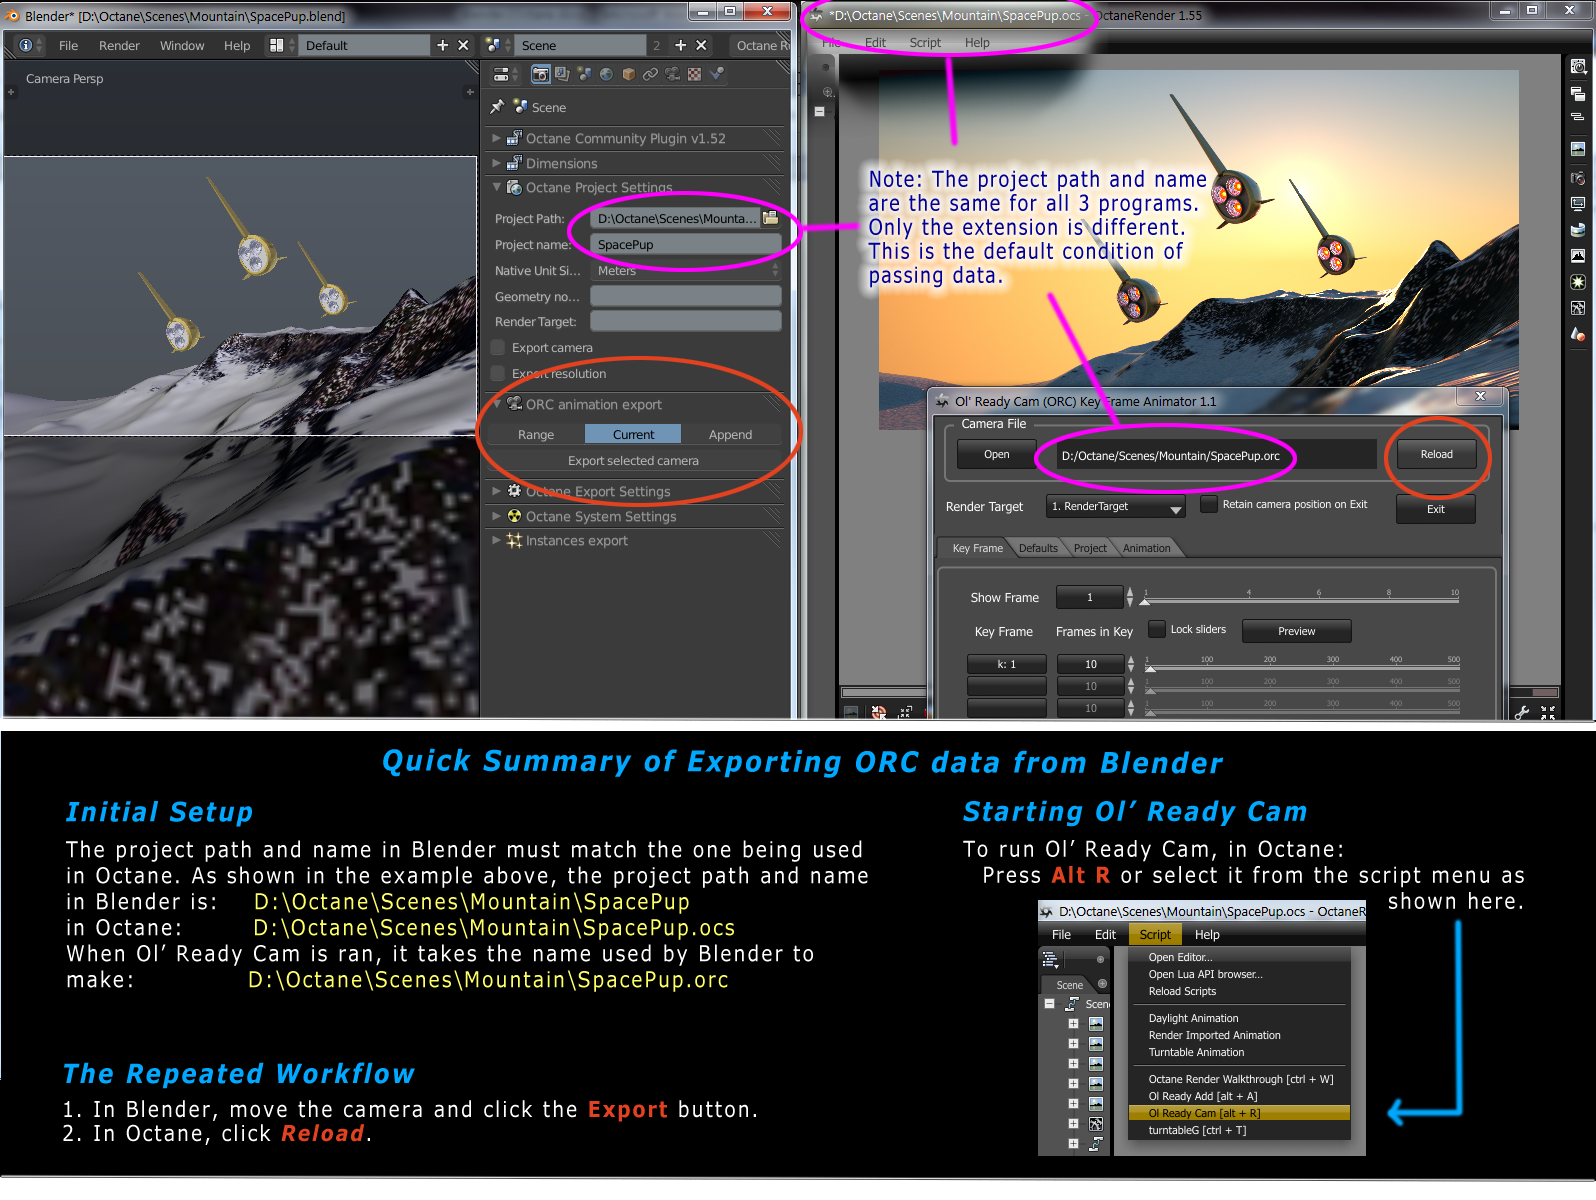1596x1200 pixels.
Task: Pin the Scene properties context
Action: click(497, 107)
